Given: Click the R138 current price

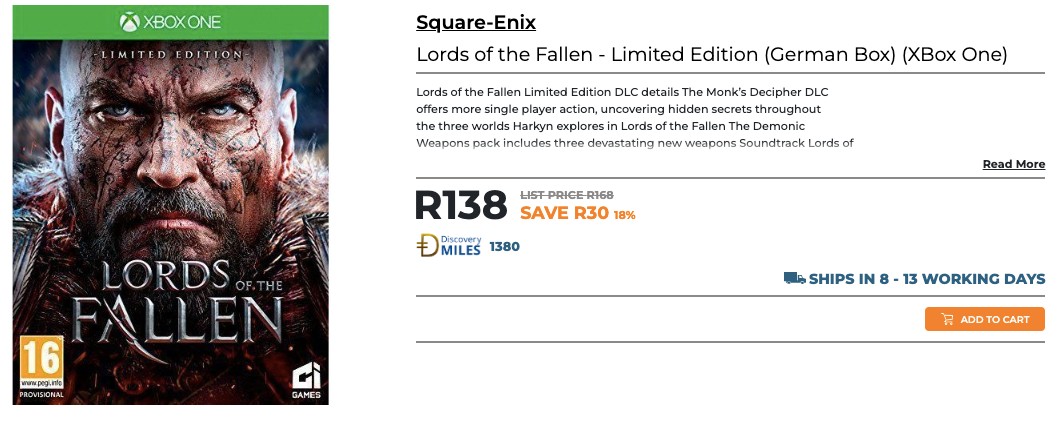Looking at the screenshot, I should click(x=461, y=205).
